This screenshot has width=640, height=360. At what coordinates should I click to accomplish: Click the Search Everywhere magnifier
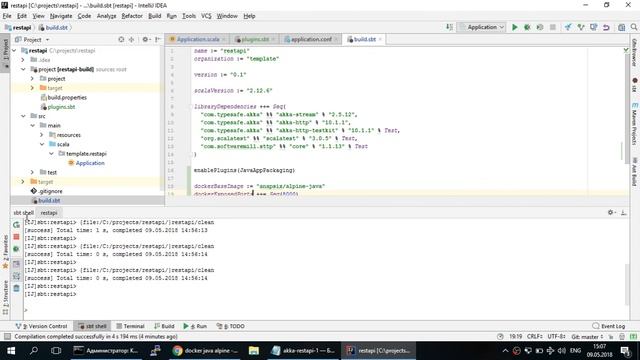(634, 27)
